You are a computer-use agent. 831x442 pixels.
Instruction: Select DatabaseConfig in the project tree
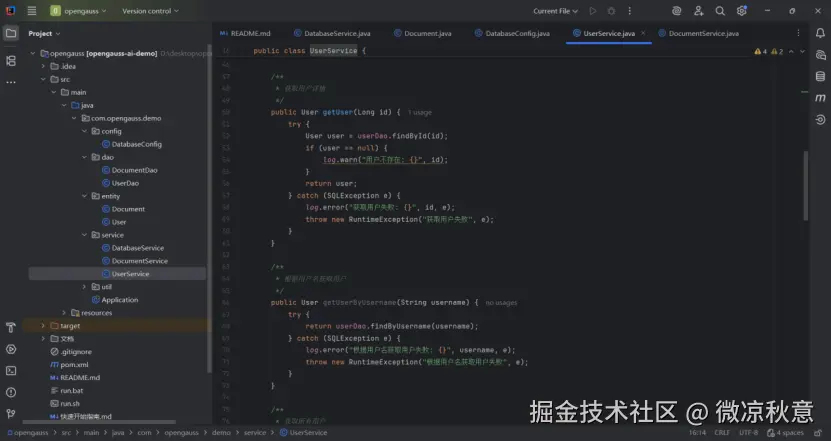point(132,144)
